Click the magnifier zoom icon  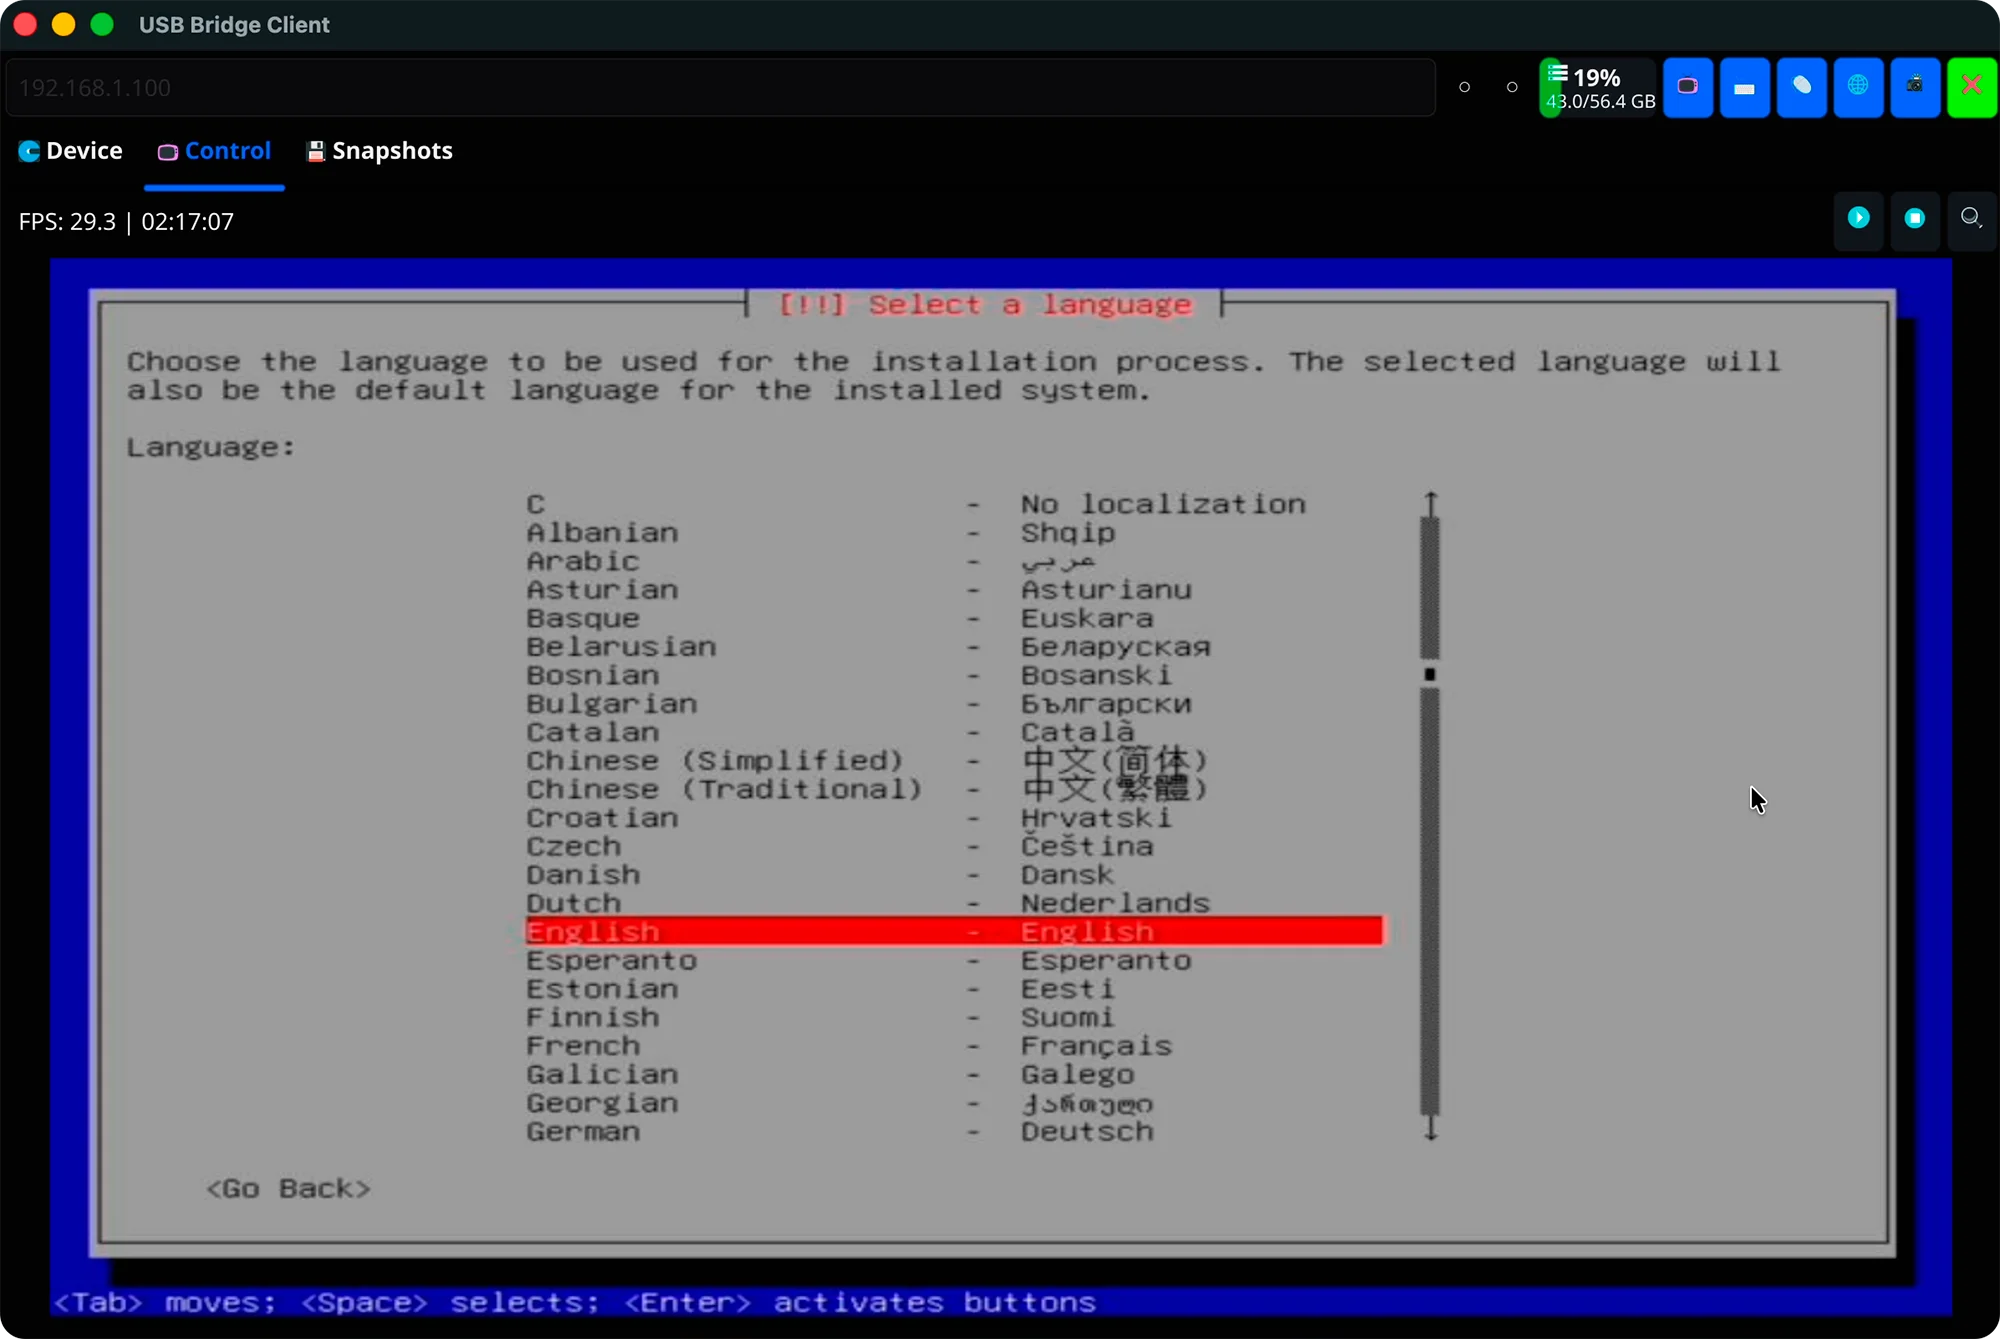pyautogui.click(x=1971, y=219)
